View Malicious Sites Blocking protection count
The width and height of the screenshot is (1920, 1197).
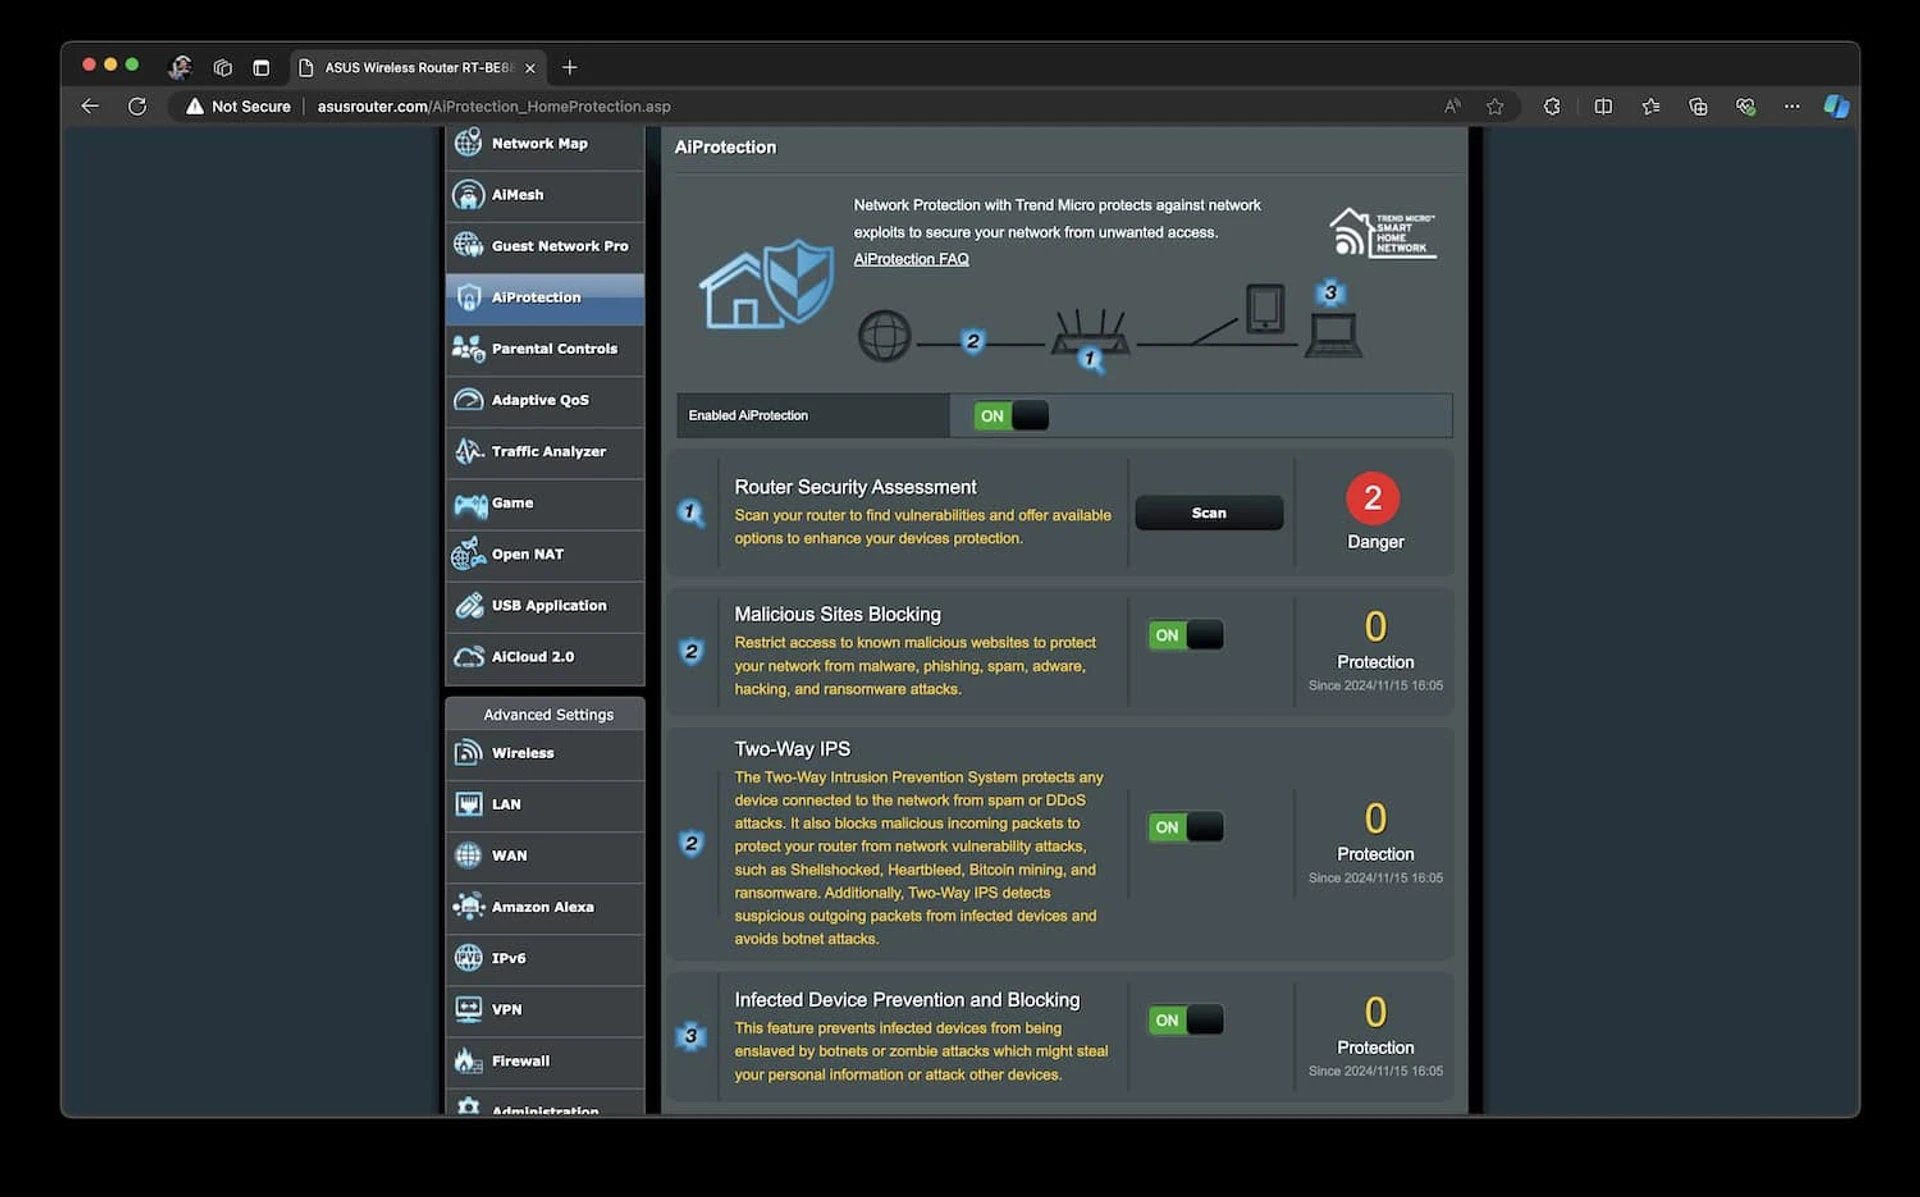[1375, 627]
